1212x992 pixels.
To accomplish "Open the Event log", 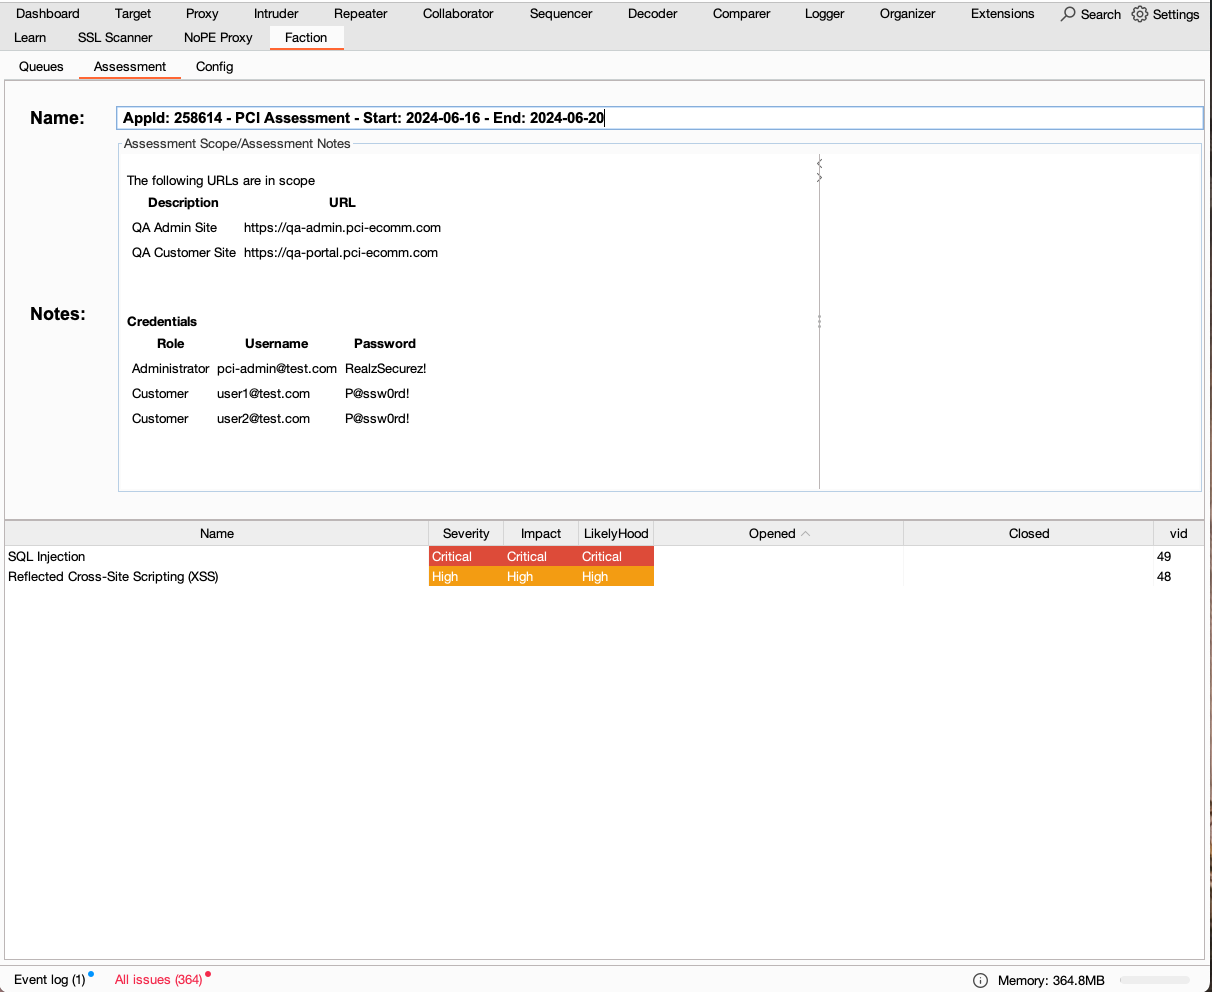I will pyautogui.click(x=50, y=979).
